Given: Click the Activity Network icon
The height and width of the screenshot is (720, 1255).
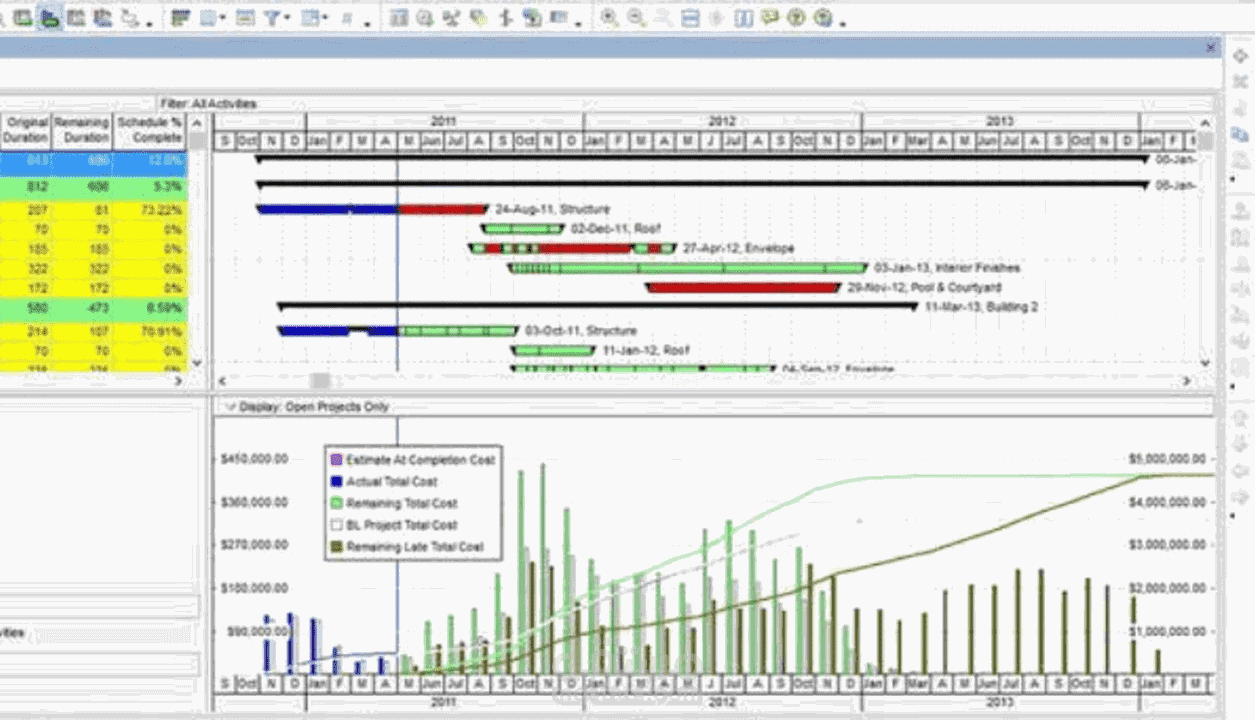Looking at the screenshot, I should click(452, 18).
